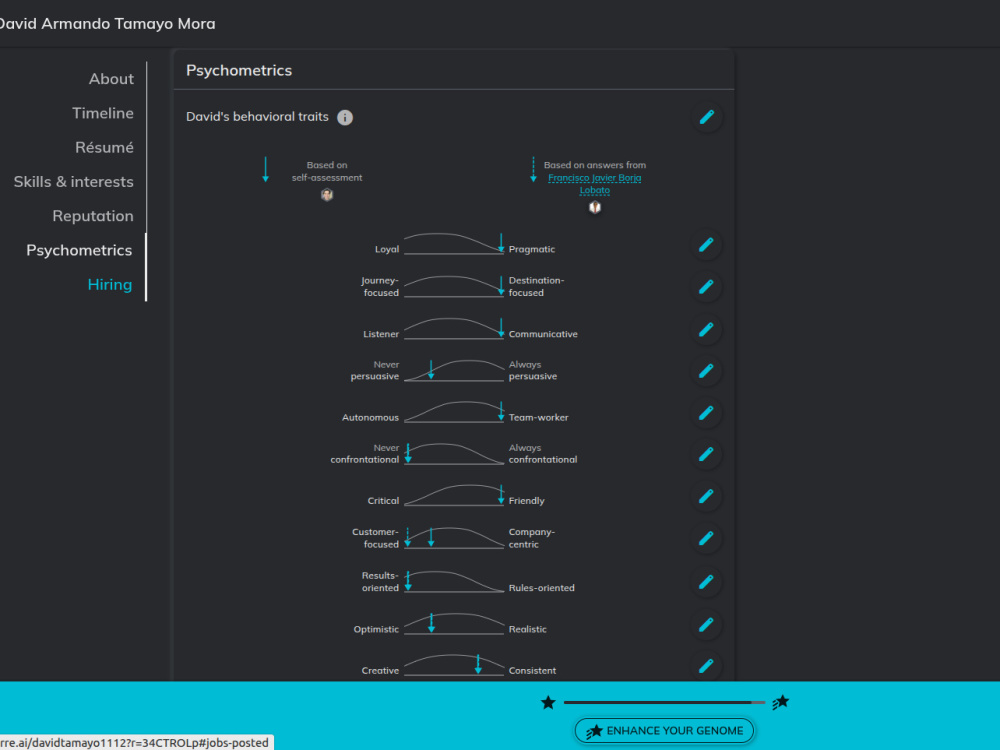
Task: Edit the Never persuasive–Always persuasive trait
Action: (706, 371)
